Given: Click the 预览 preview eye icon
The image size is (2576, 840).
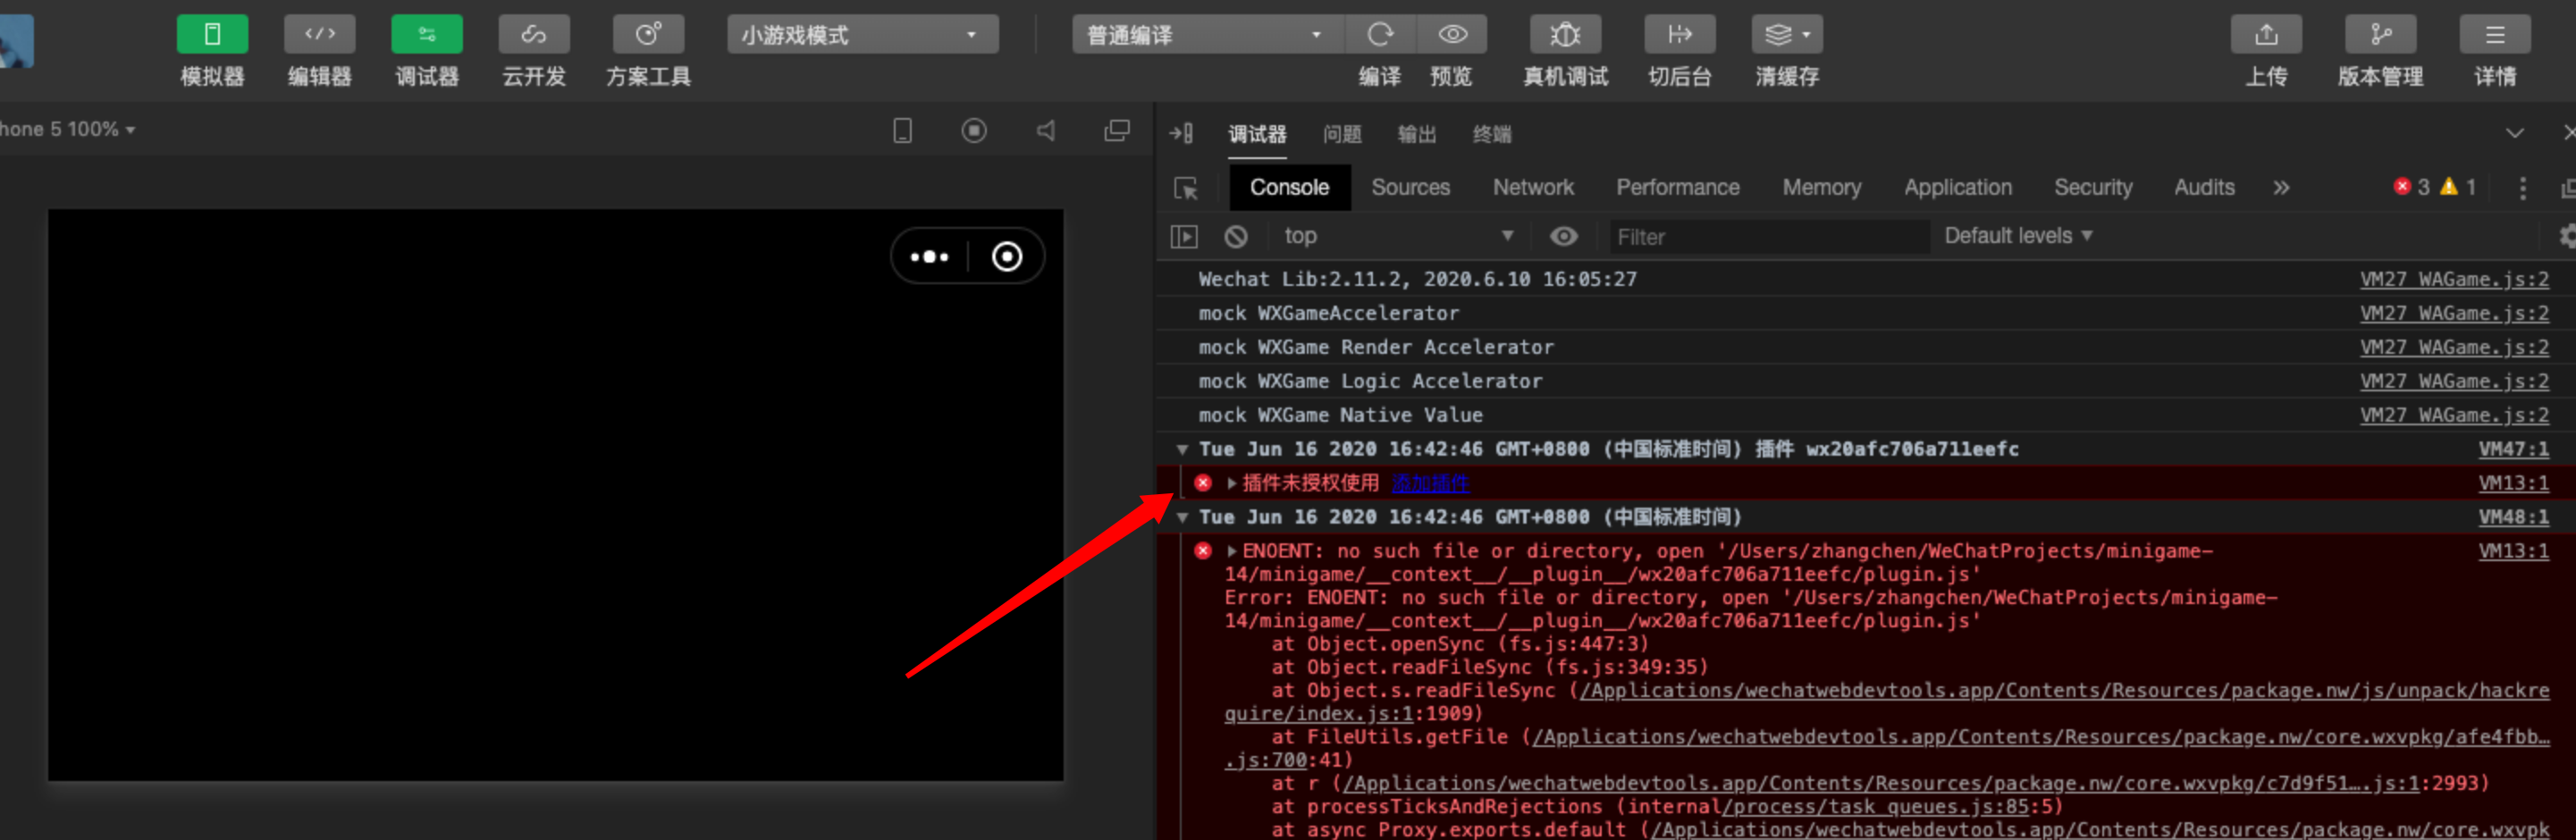Looking at the screenshot, I should (x=1452, y=35).
